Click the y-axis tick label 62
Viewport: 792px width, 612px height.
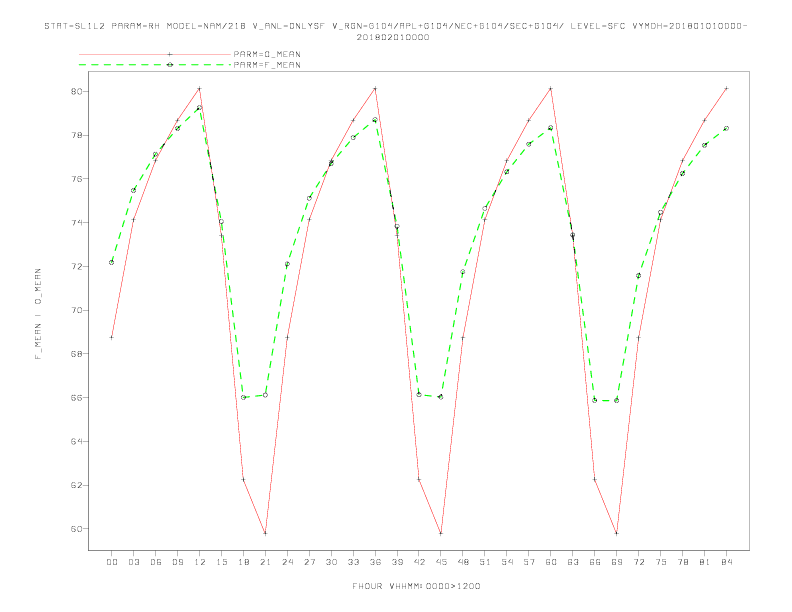(77, 485)
